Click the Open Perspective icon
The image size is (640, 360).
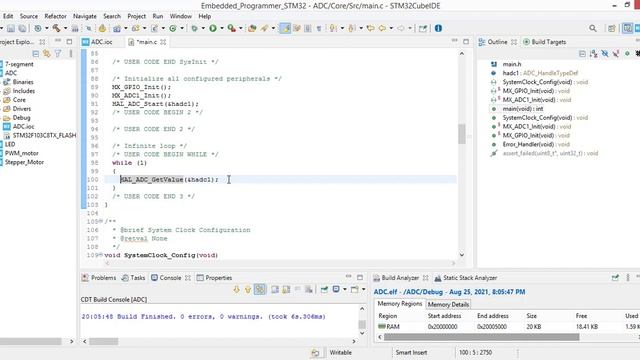(x=611, y=28)
